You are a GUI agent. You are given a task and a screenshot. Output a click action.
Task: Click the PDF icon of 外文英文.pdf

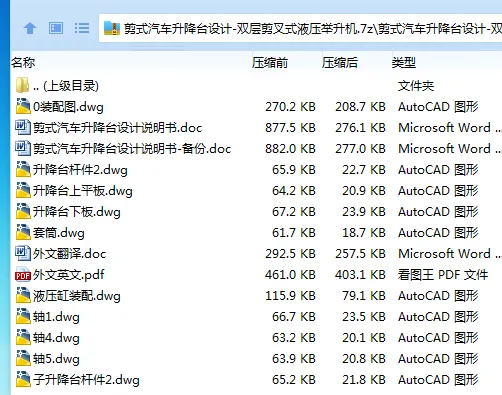23,275
